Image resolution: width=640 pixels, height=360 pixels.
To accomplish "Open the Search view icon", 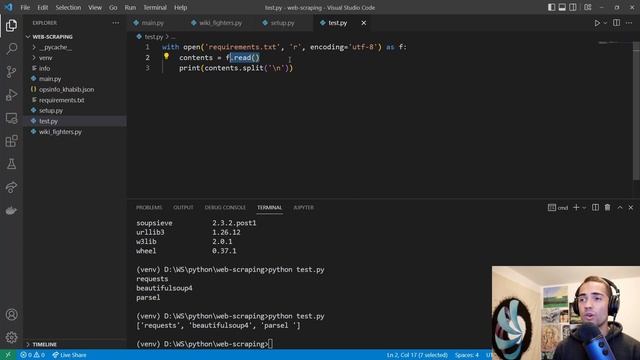I will (x=11, y=49).
